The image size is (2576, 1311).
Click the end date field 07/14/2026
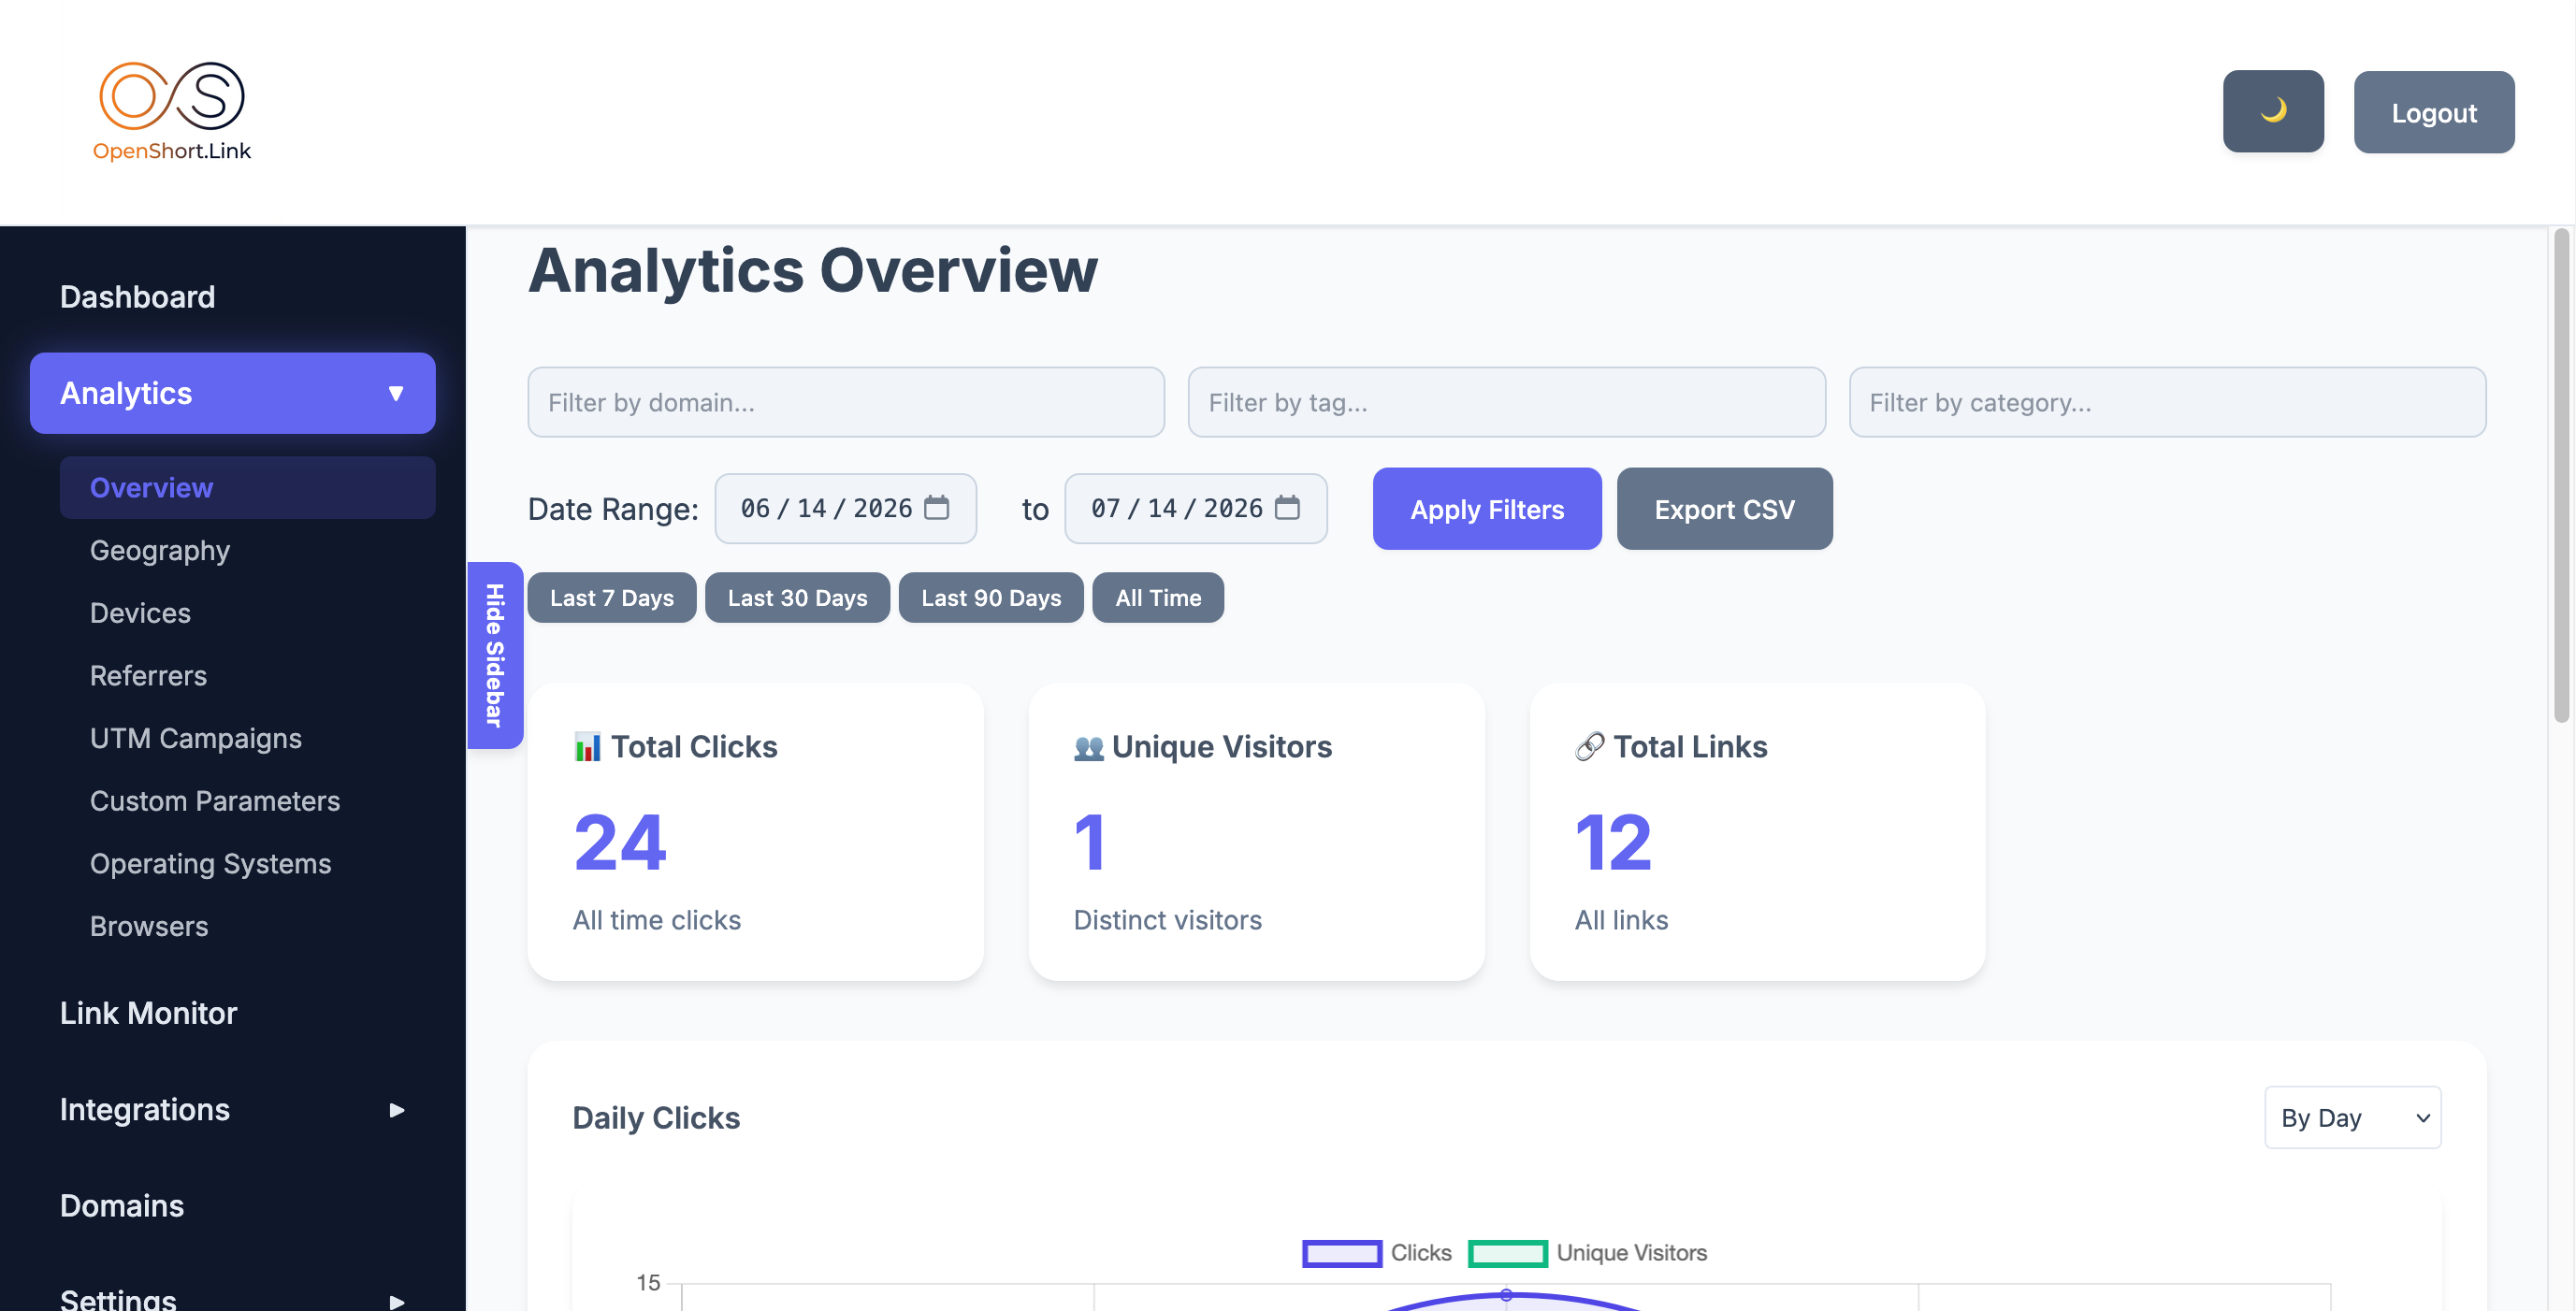click(x=1196, y=508)
